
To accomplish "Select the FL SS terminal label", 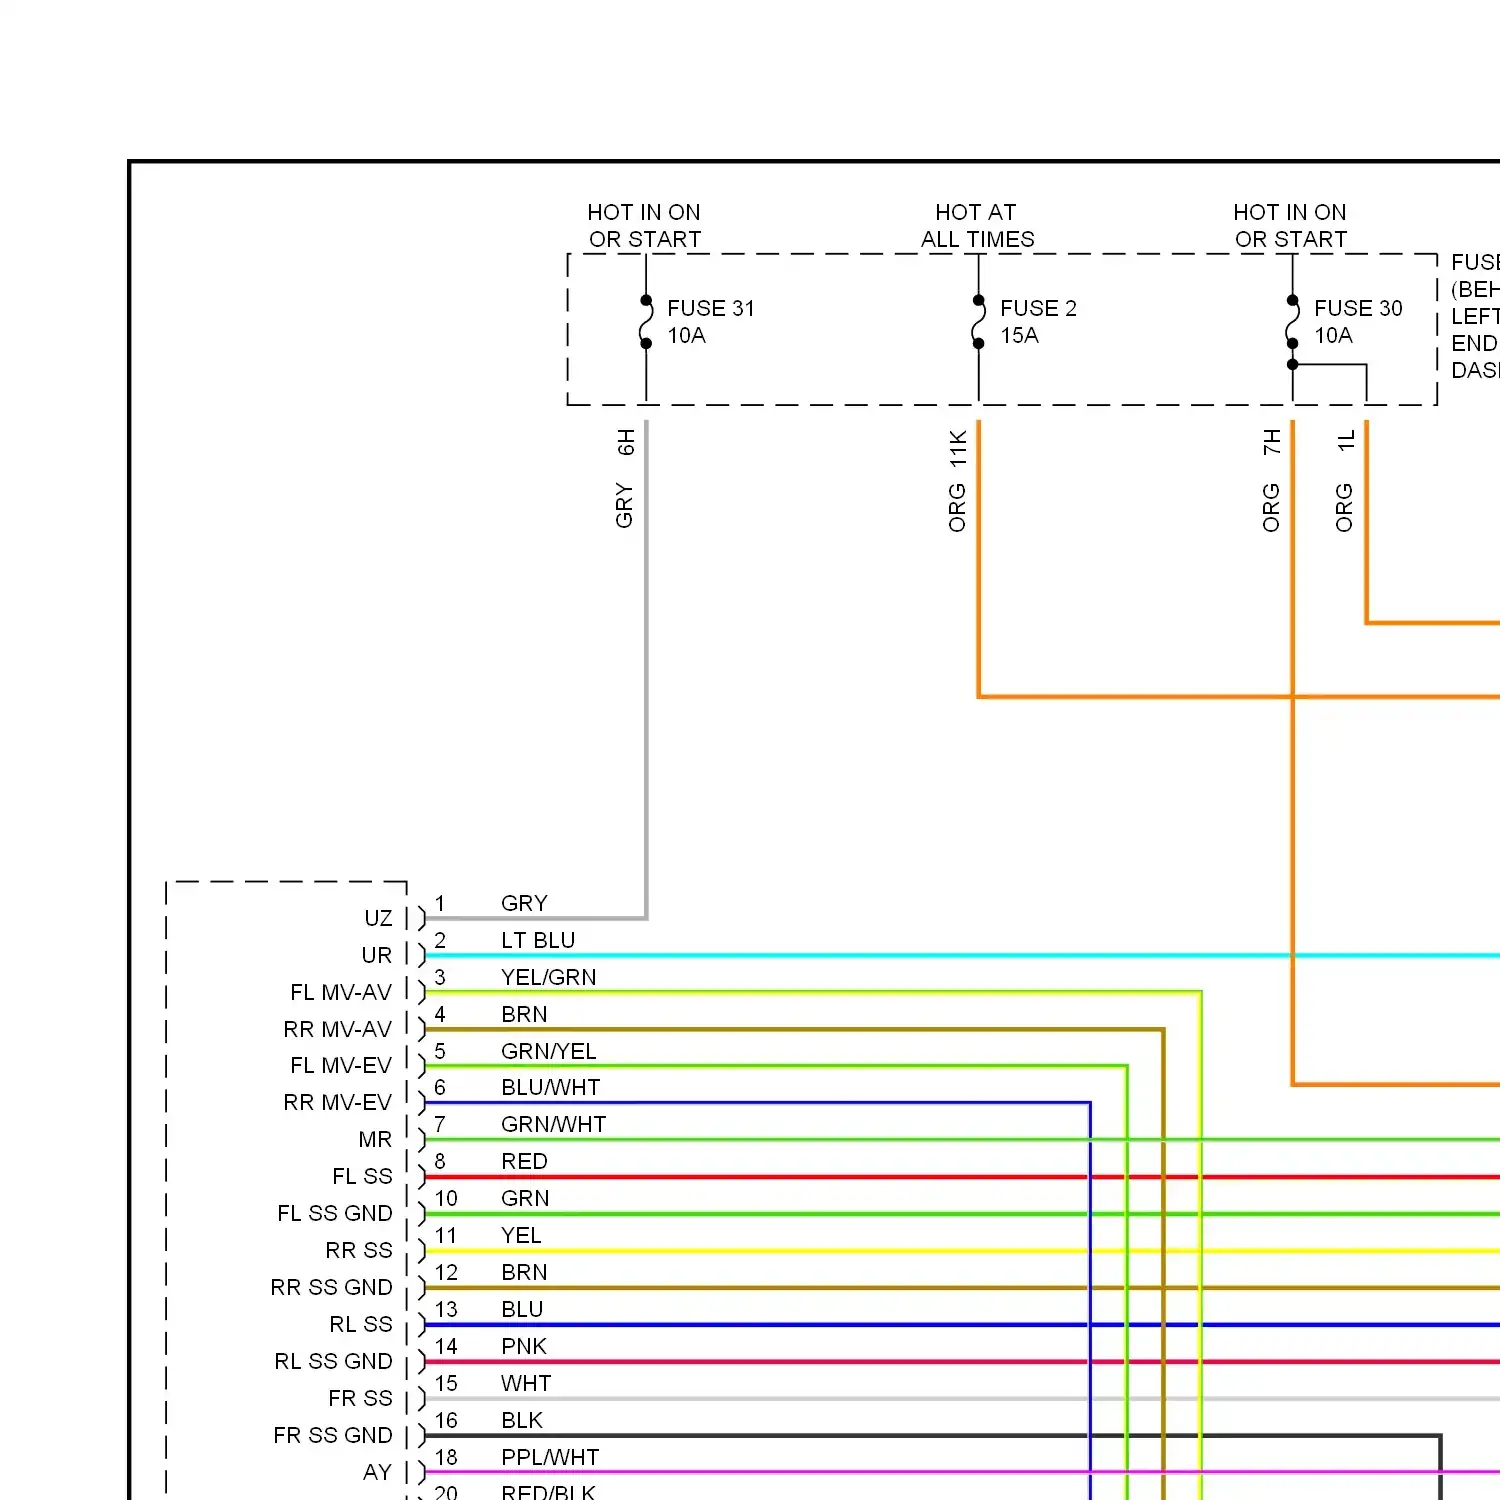I will 362,1176.
